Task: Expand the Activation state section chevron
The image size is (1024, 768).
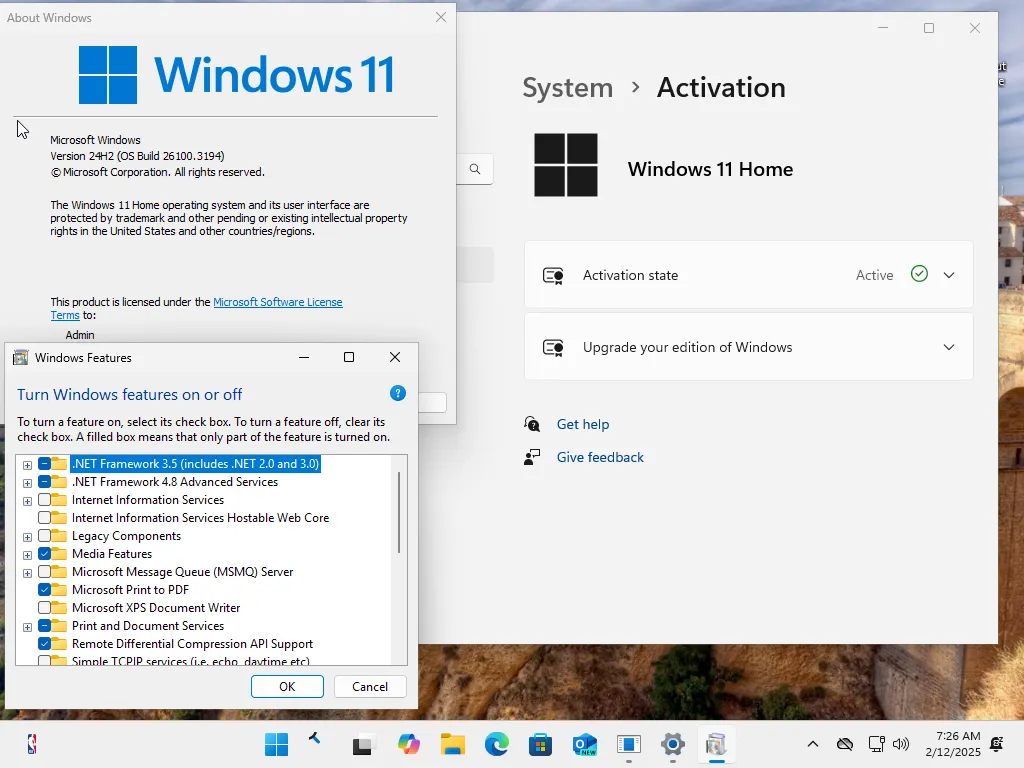Action: [949, 275]
